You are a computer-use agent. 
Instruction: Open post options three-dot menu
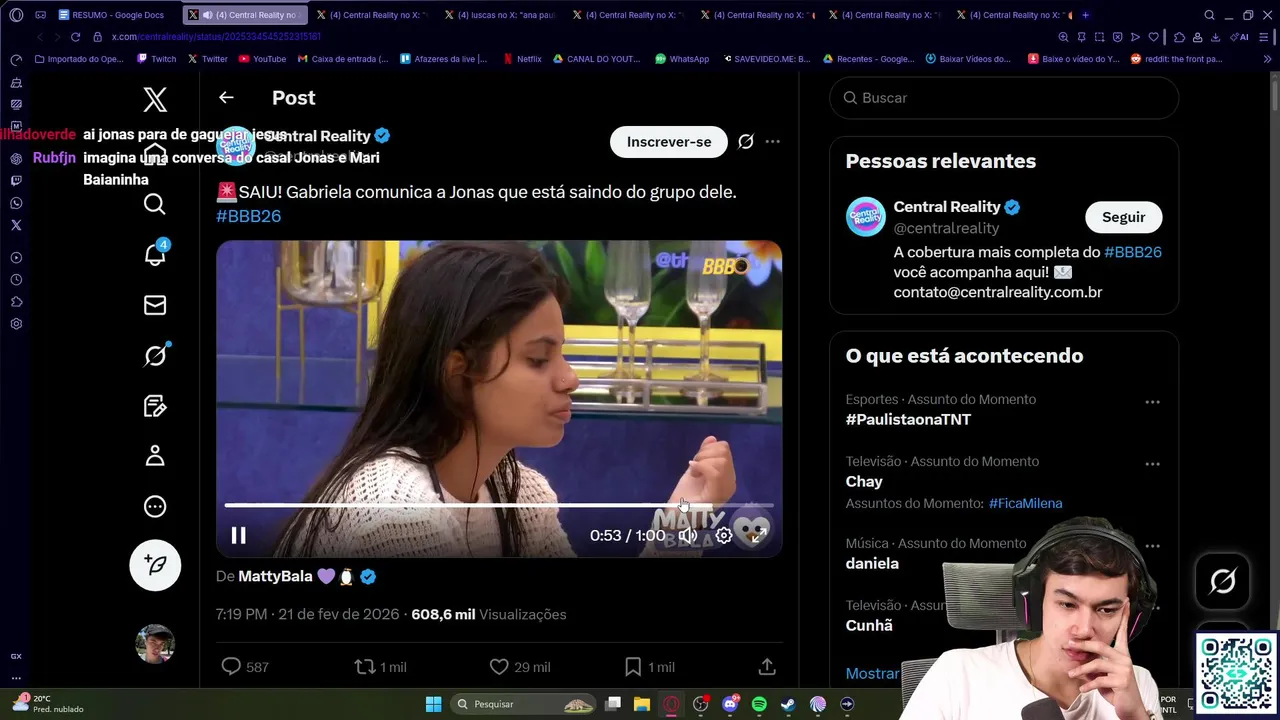773,142
